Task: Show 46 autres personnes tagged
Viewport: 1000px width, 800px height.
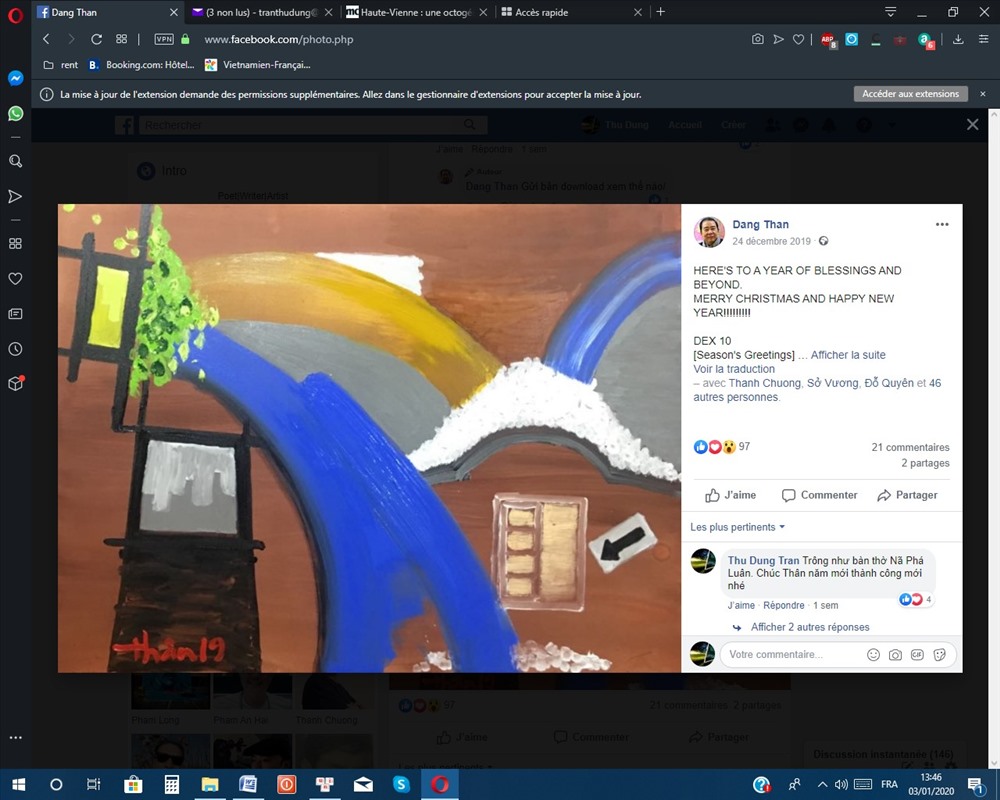Action: click(817, 390)
